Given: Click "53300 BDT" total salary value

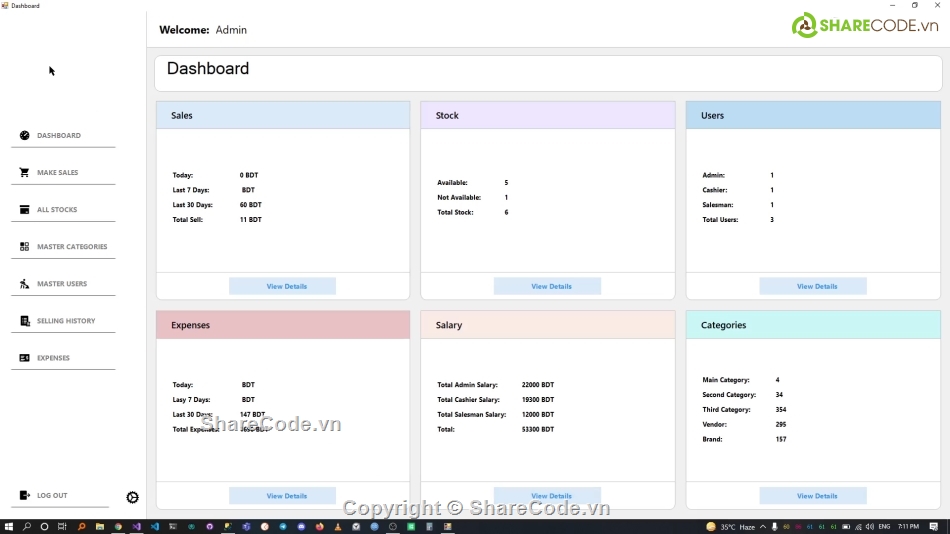Looking at the screenshot, I should (538, 429).
